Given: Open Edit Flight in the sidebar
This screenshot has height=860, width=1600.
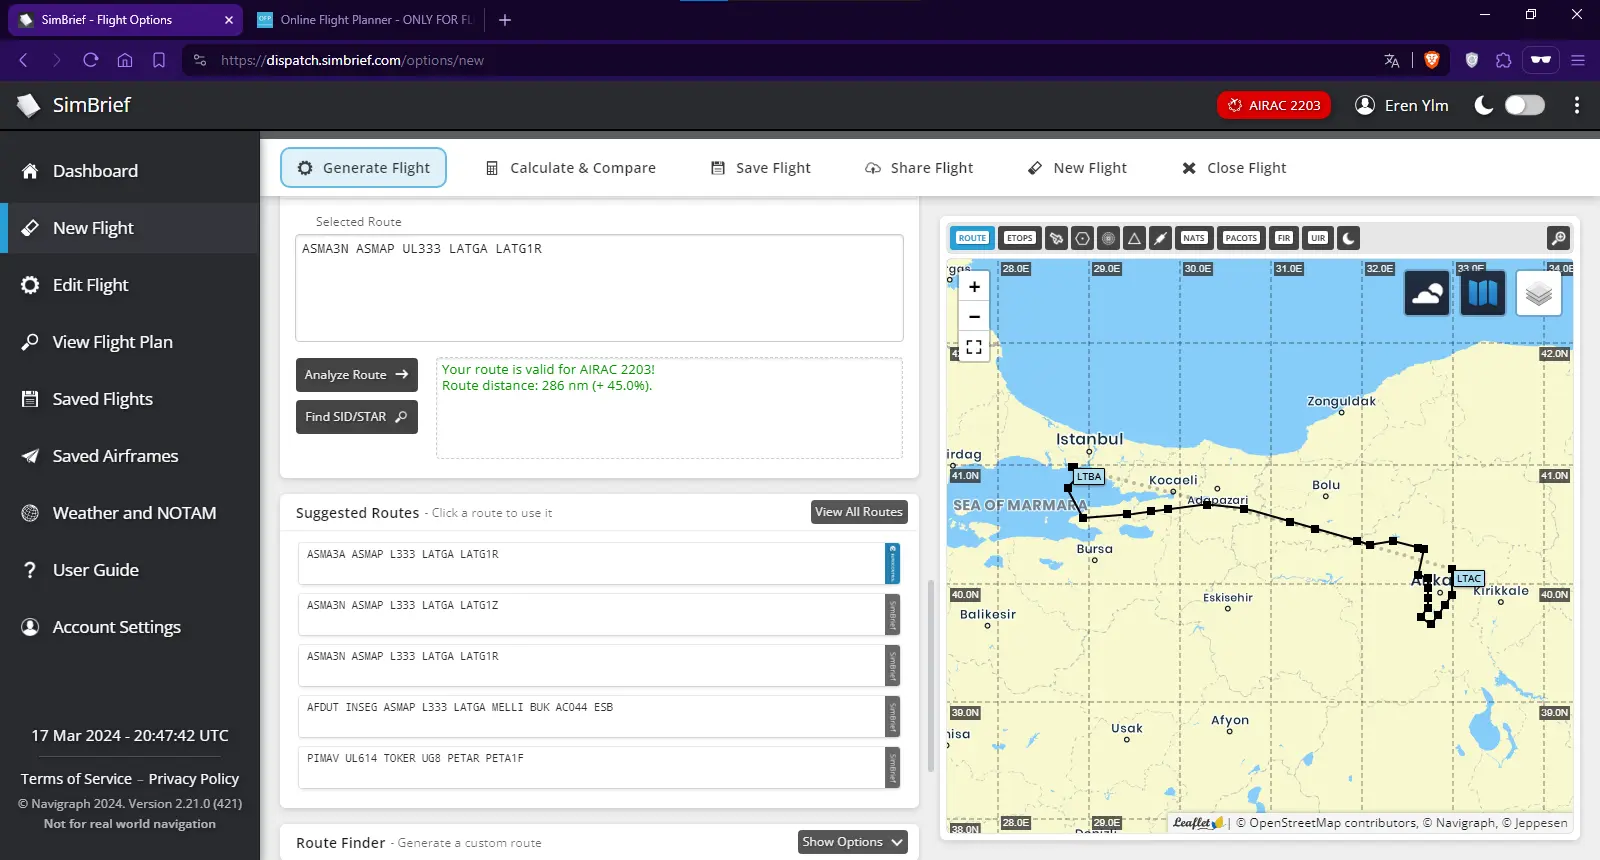Looking at the screenshot, I should tap(130, 285).
